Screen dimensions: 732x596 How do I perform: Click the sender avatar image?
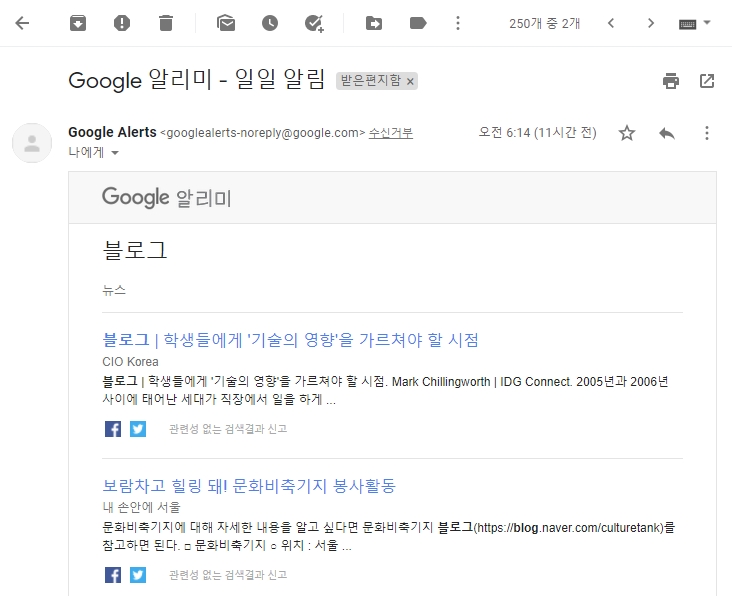click(x=32, y=143)
